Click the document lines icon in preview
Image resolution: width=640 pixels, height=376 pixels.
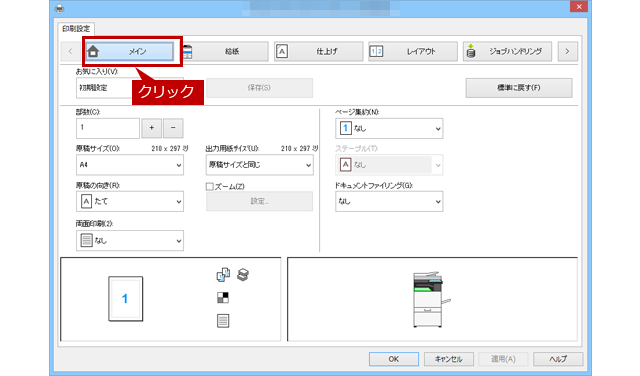point(223,321)
